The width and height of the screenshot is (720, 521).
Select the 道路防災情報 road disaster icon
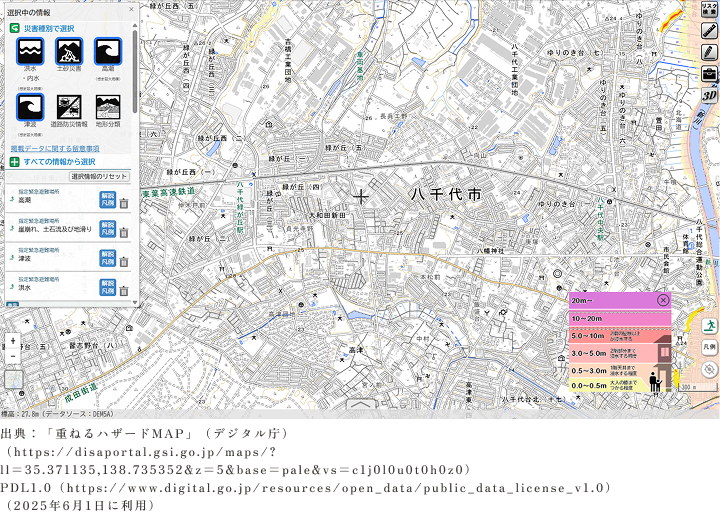(69, 108)
